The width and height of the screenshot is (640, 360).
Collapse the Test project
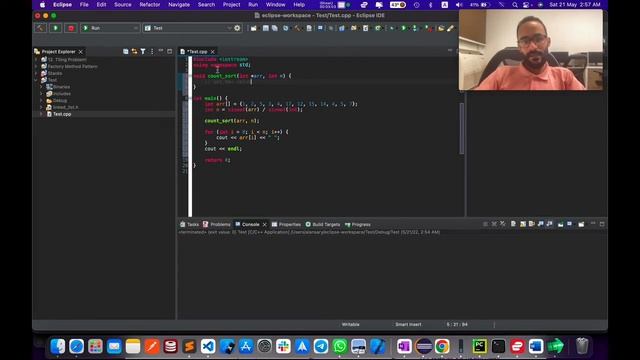(x=36, y=80)
